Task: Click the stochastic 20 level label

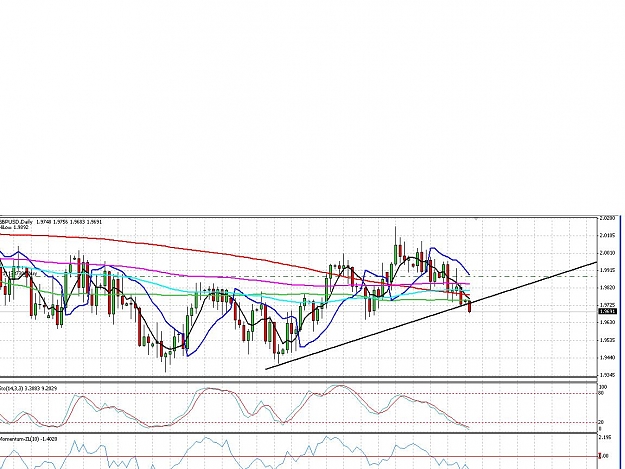Action: point(602,422)
